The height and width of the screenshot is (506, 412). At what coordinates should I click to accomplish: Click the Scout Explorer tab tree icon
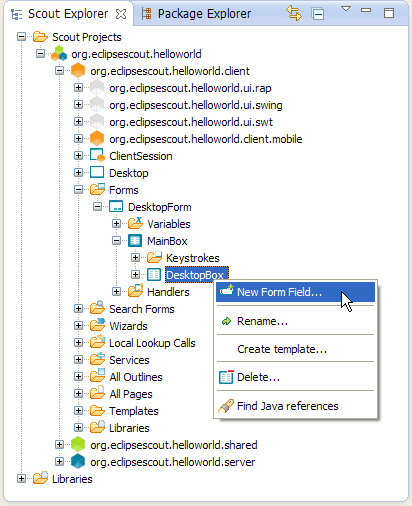(x=16, y=14)
